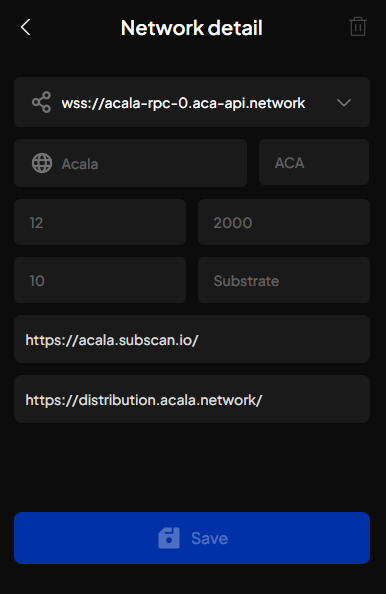
Task: Click the floppy disk icon on Save
Action: point(169,538)
